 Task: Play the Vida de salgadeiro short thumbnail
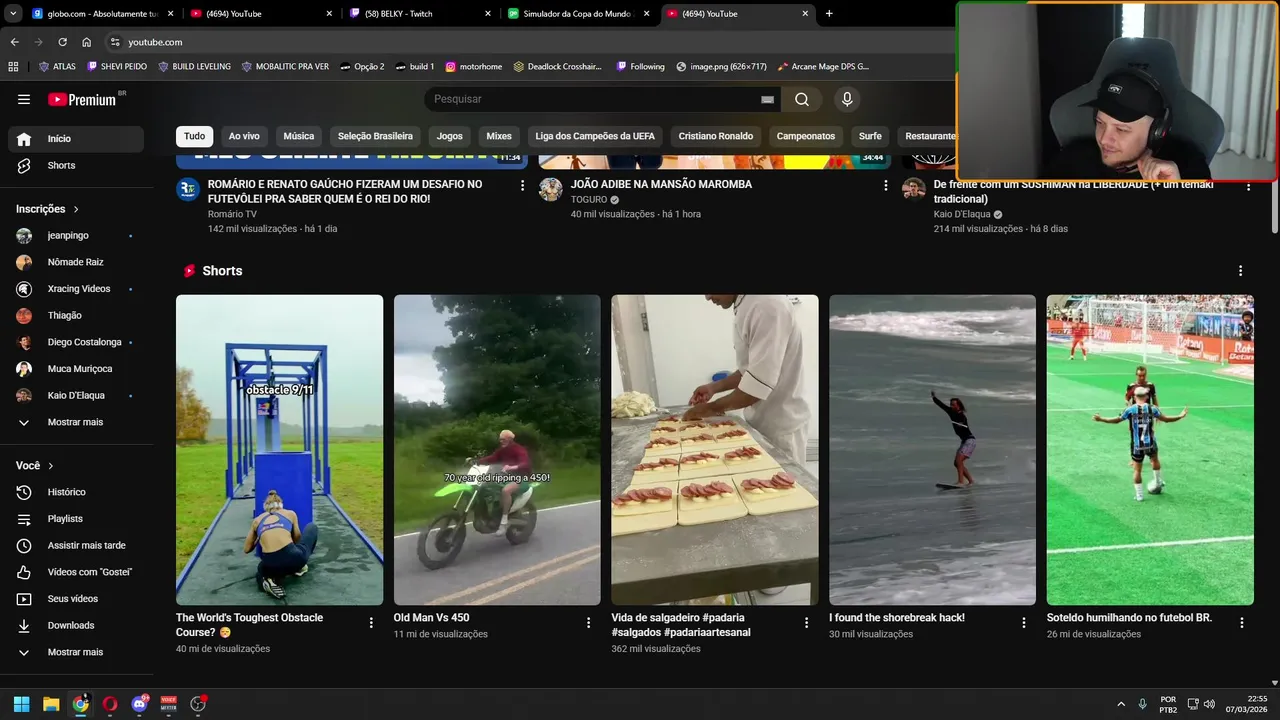[x=715, y=450]
